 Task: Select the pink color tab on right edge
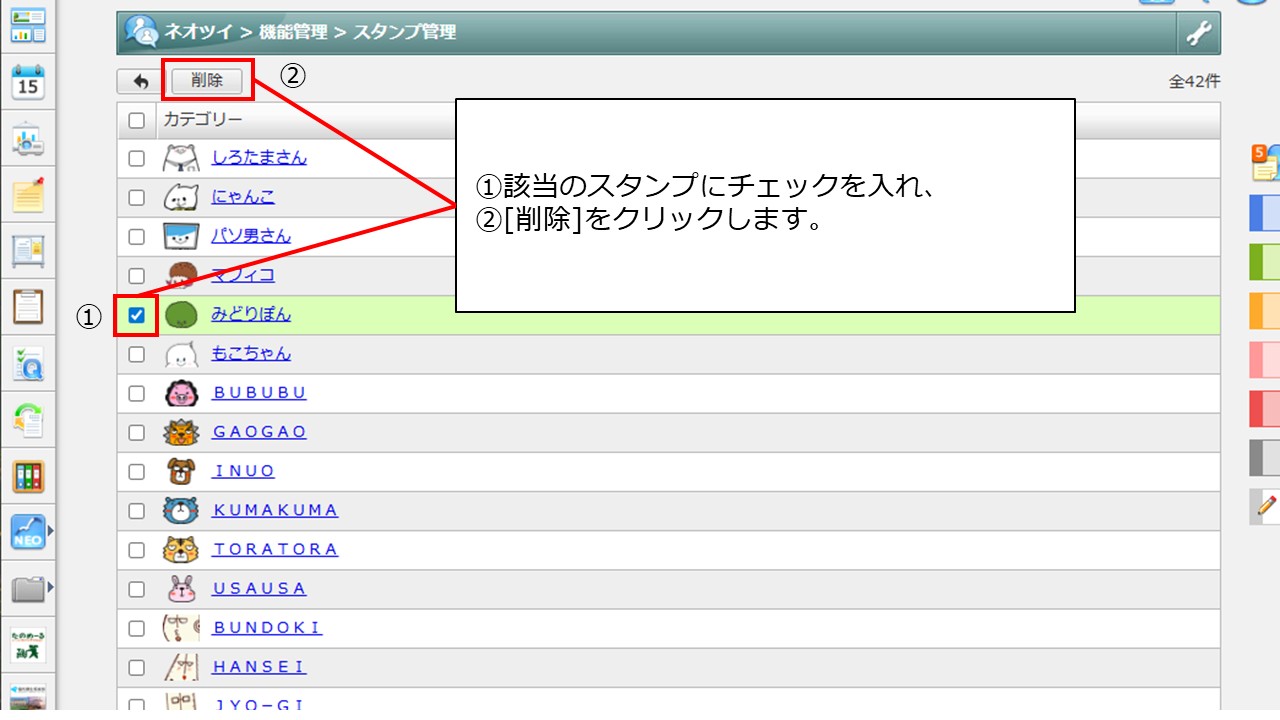(1265, 359)
